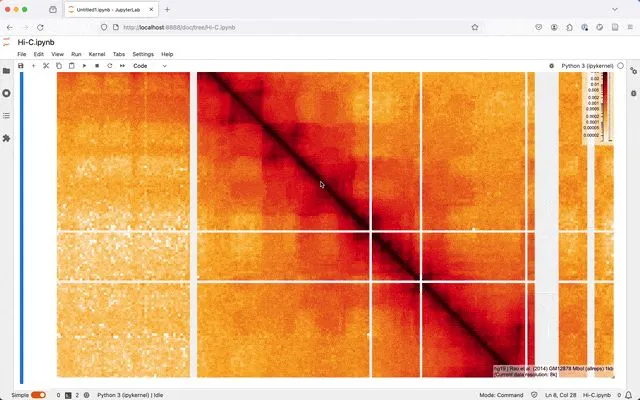Open the Extension Manager puzzle icon
The image size is (640, 400).
pyautogui.click(x=6, y=138)
